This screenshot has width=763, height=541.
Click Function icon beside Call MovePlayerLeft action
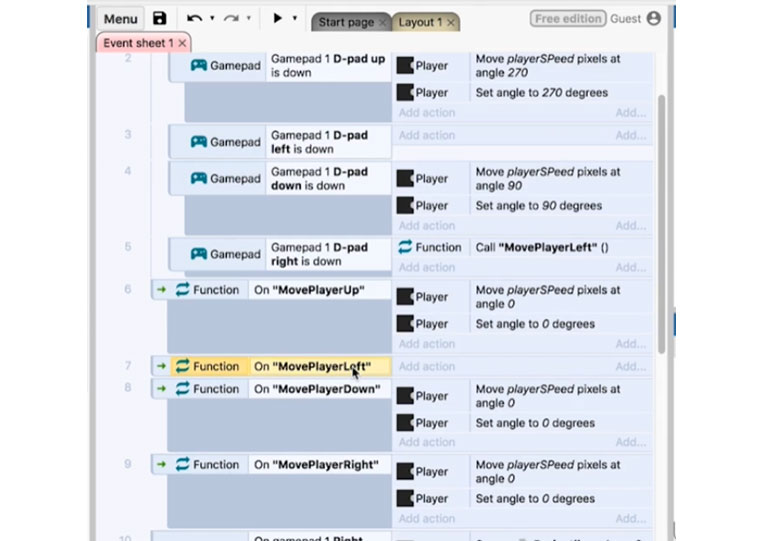pyautogui.click(x=405, y=247)
